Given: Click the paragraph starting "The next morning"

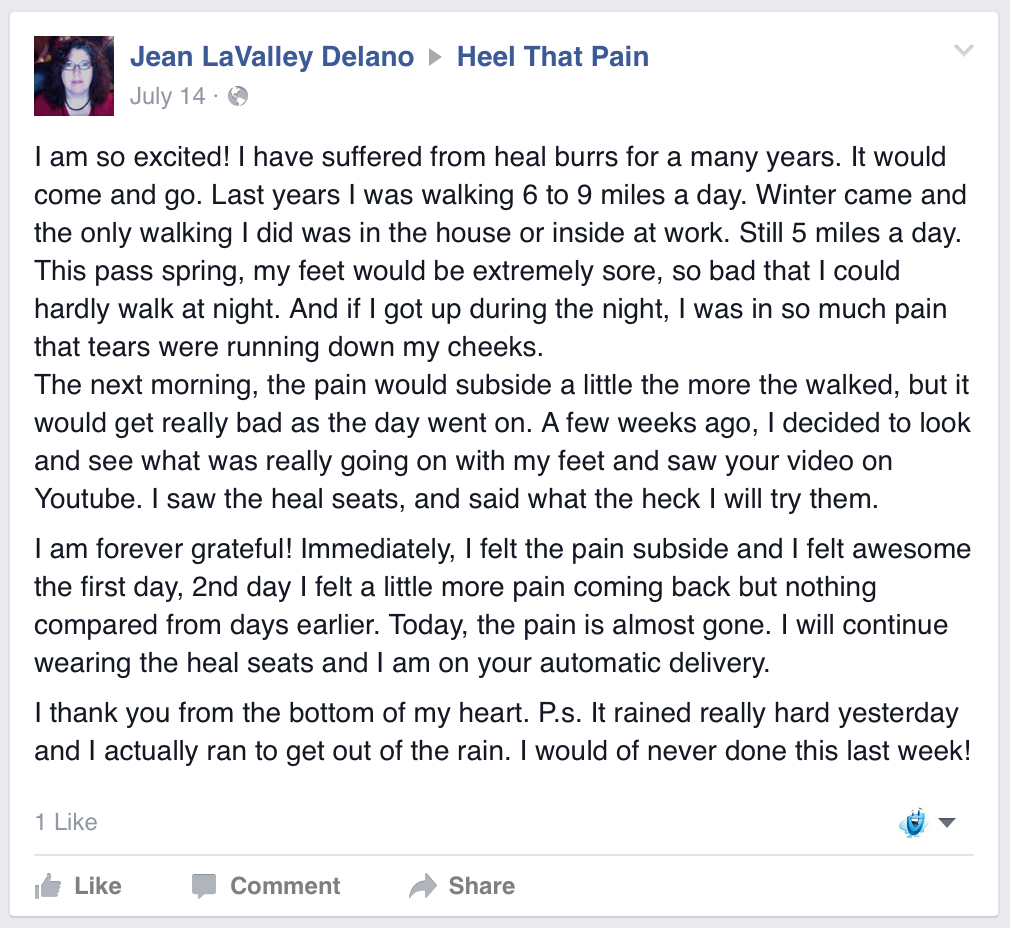Looking at the screenshot, I should [x=502, y=443].
